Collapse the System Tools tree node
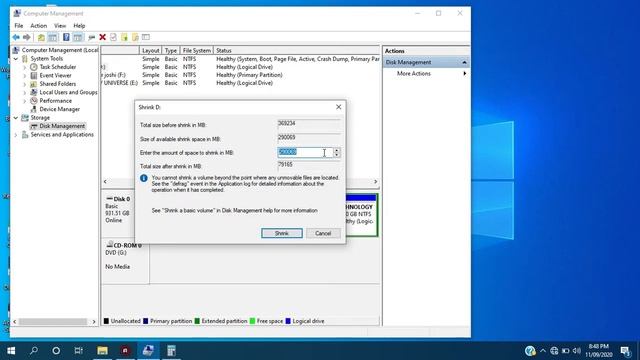640x360 pixels. click(x=16, y=59)
